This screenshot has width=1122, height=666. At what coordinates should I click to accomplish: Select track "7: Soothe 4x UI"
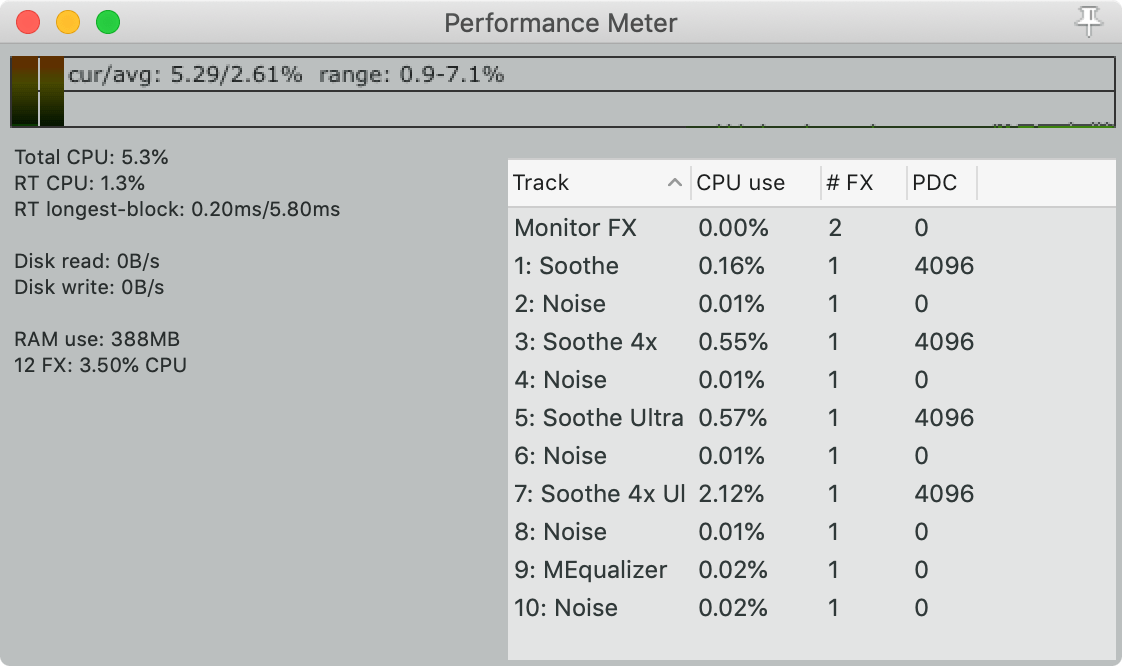(x=600, y=493)
